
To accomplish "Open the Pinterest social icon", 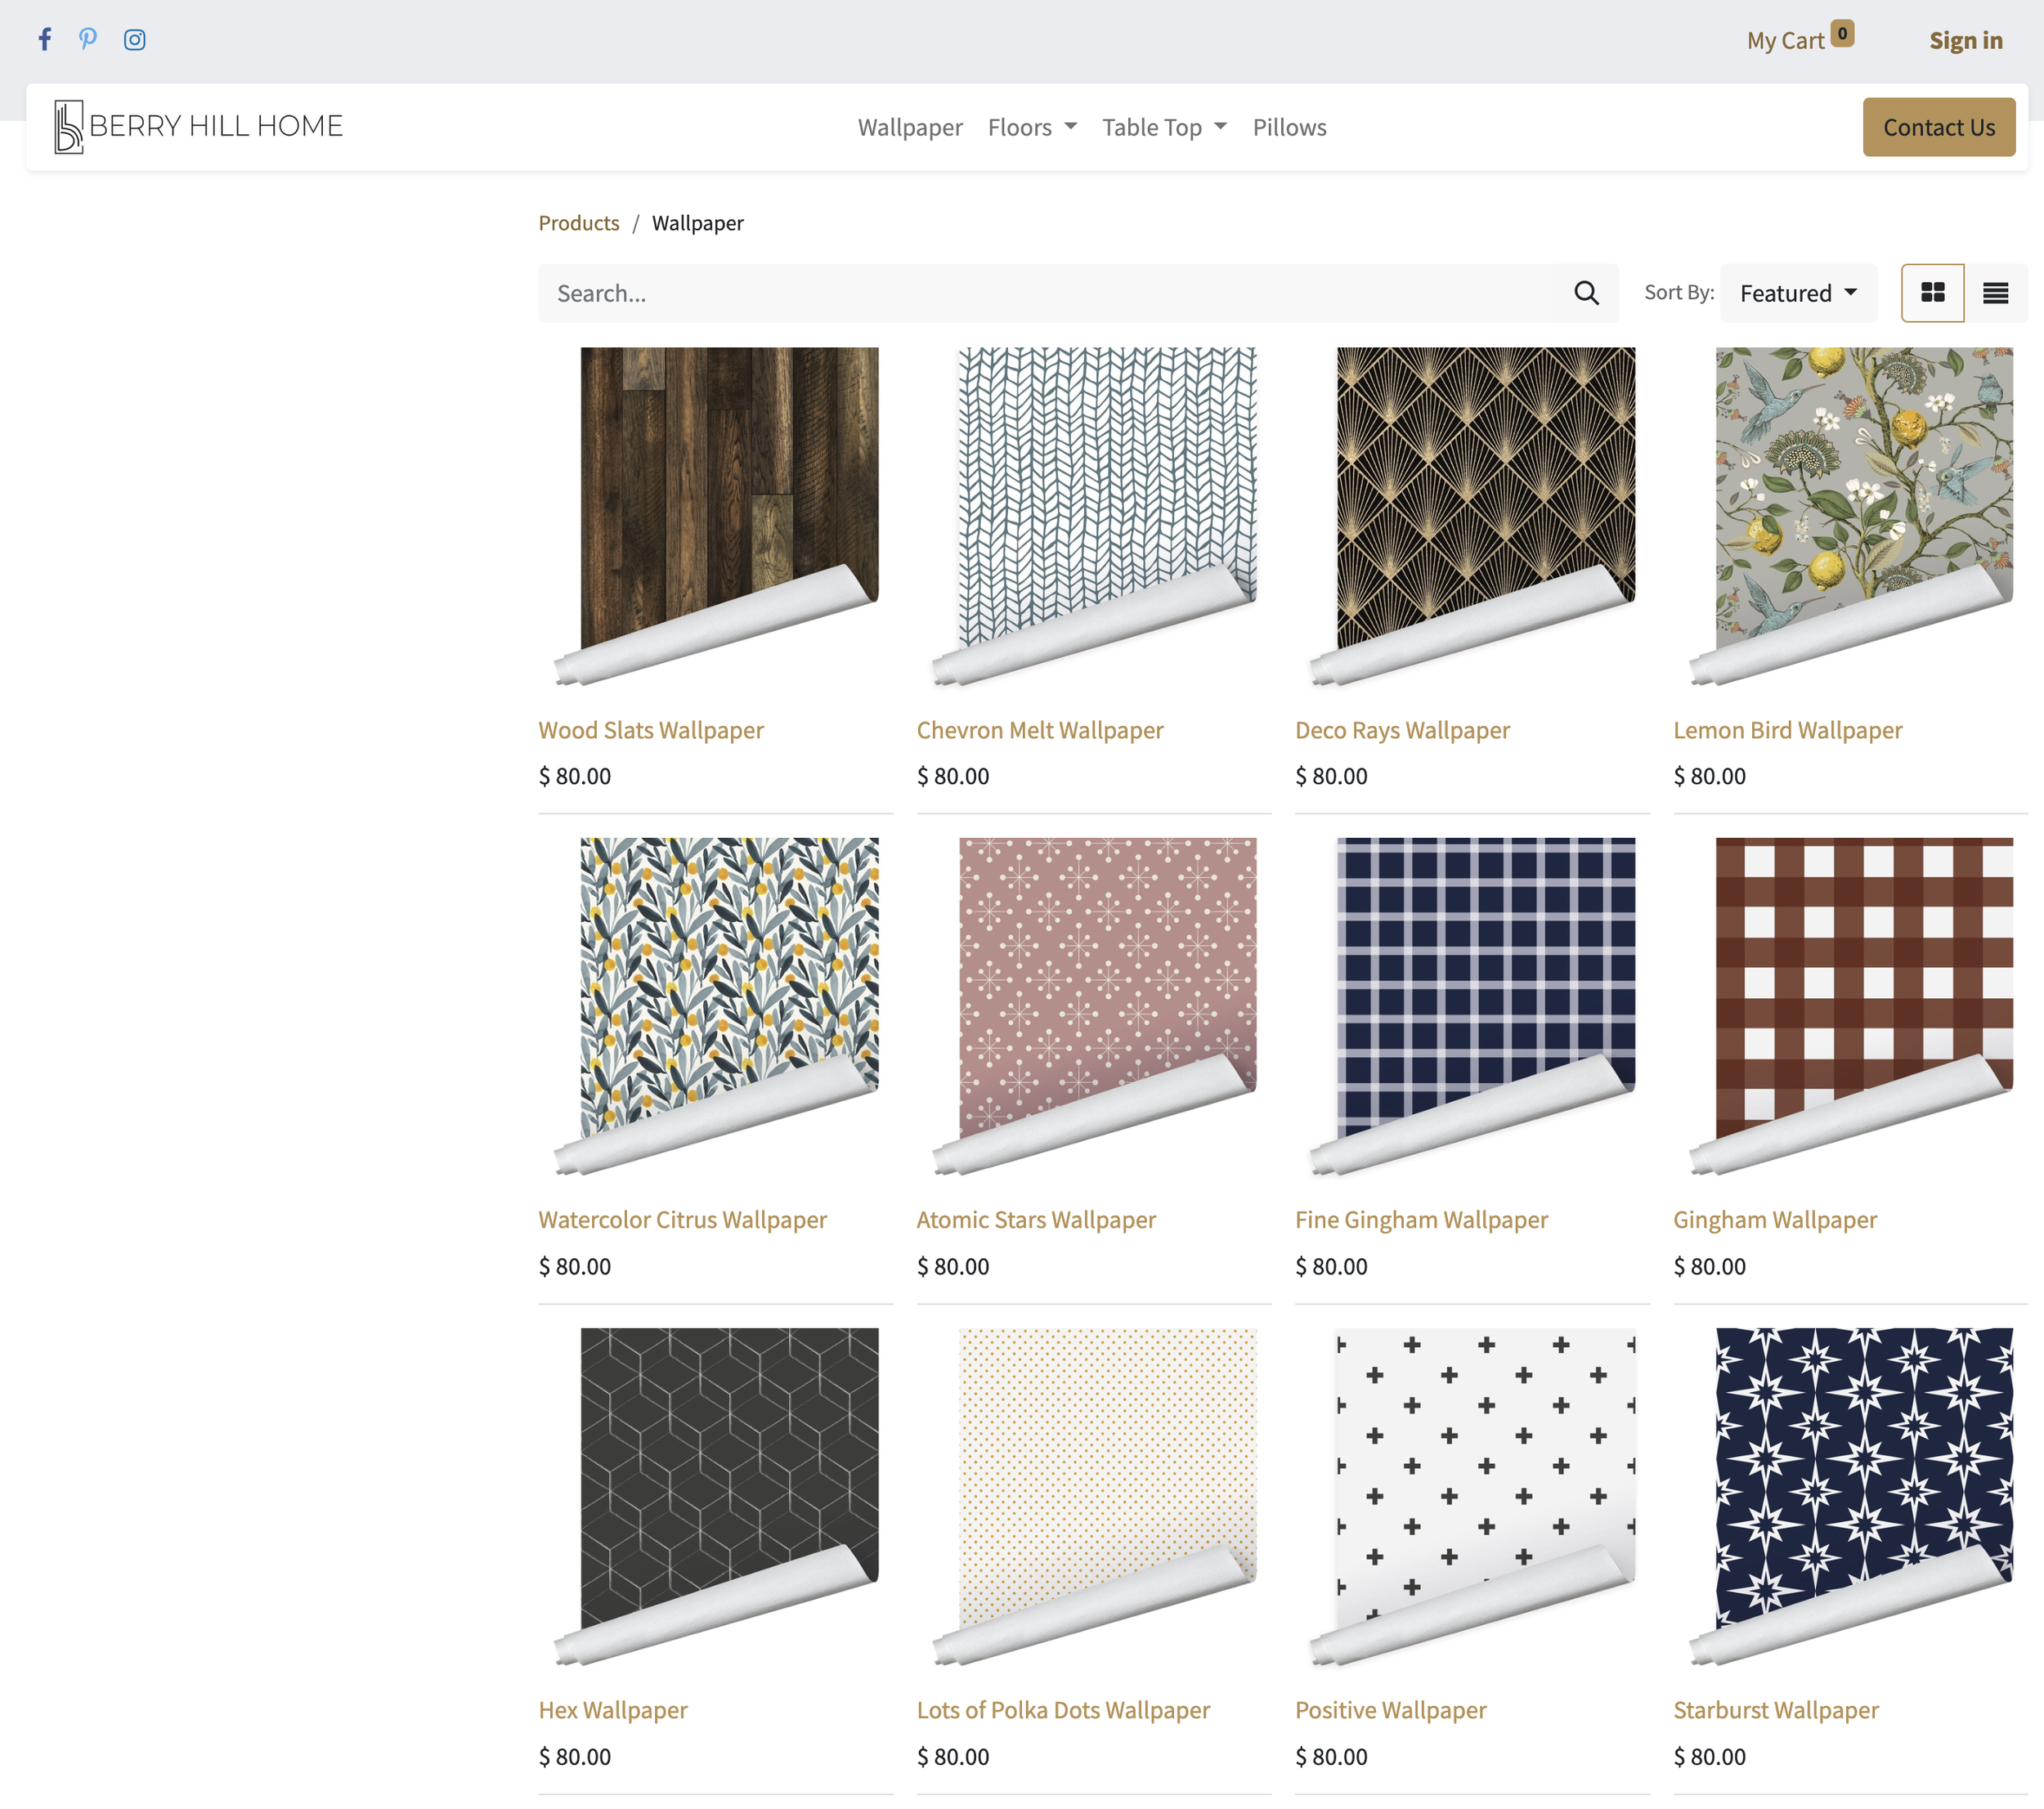I will pos(88,39).
